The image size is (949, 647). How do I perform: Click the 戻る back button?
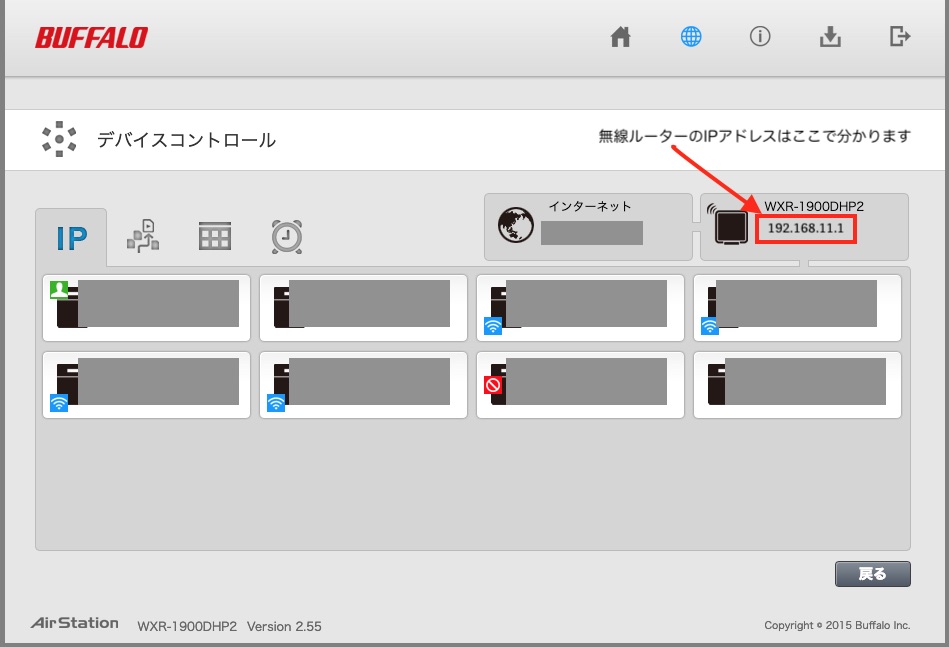872,574
